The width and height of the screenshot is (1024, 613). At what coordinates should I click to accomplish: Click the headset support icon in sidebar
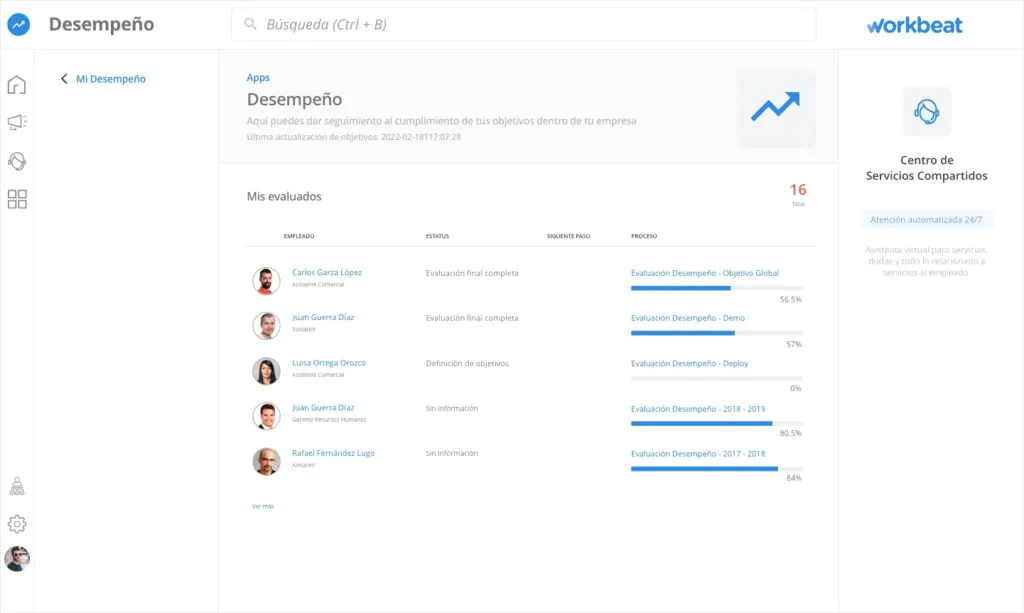pos(17,161)
